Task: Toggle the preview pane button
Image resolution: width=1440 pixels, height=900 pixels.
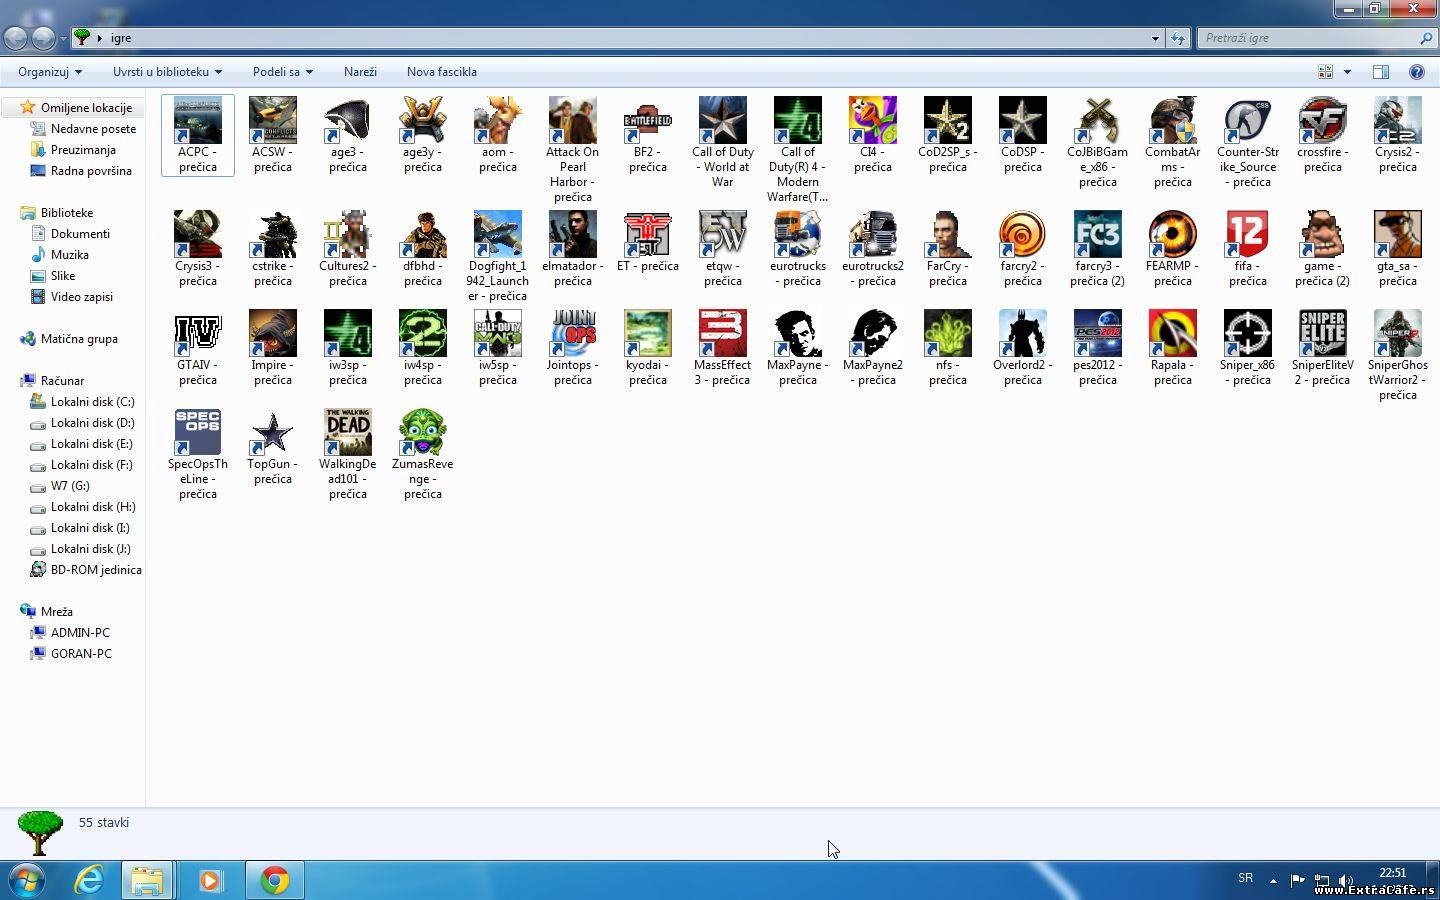Action: [1381, 72]
